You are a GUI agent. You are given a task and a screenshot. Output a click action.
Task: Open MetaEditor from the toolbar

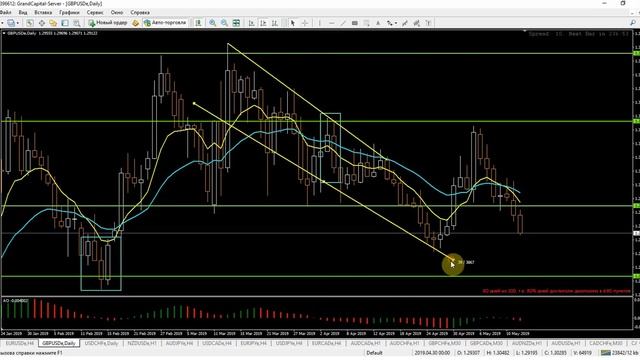tap(136, 23)
